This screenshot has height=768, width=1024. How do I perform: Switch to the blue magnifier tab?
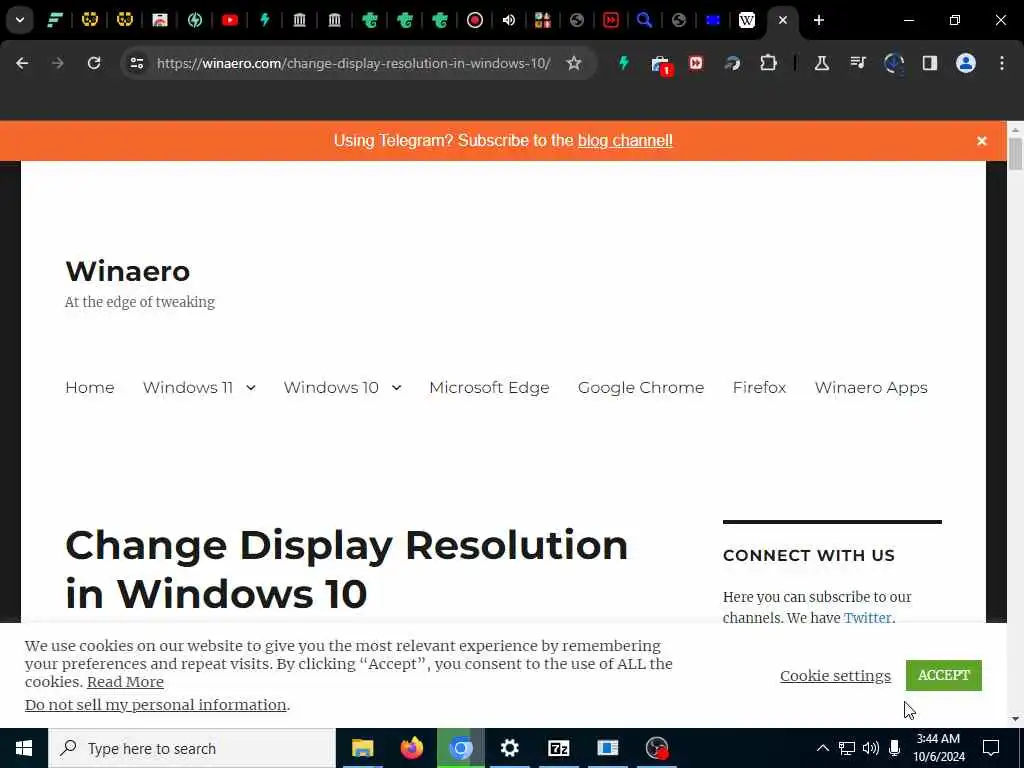644,20
